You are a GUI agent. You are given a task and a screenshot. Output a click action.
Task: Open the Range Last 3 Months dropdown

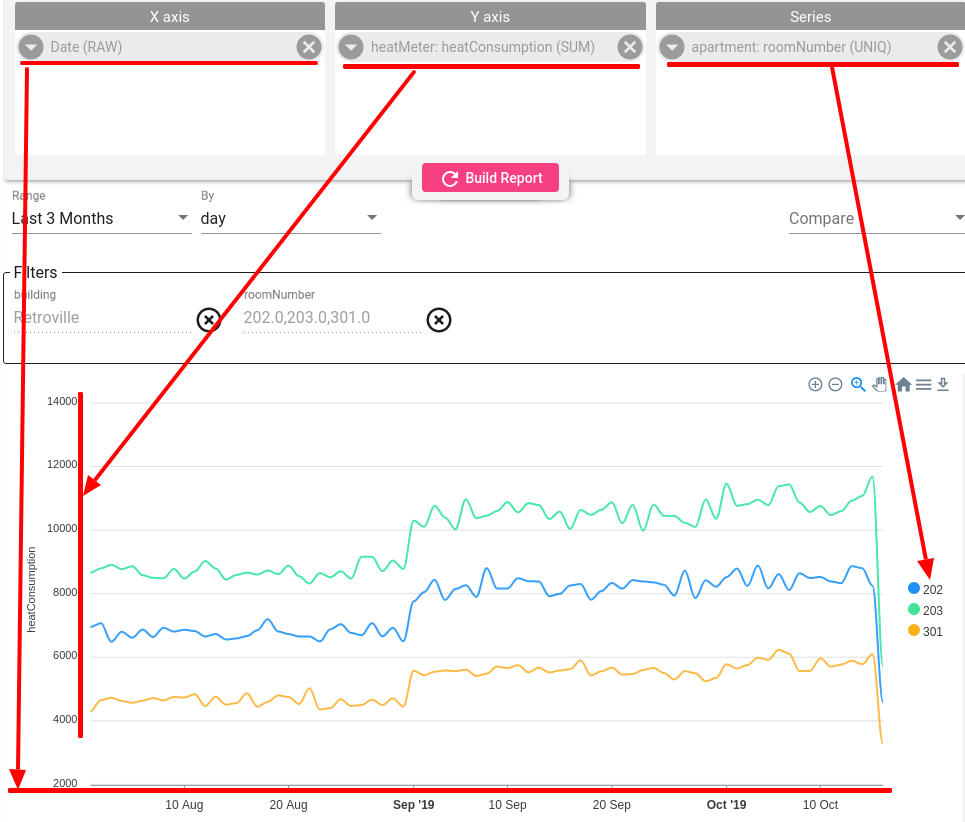[101, 218]
